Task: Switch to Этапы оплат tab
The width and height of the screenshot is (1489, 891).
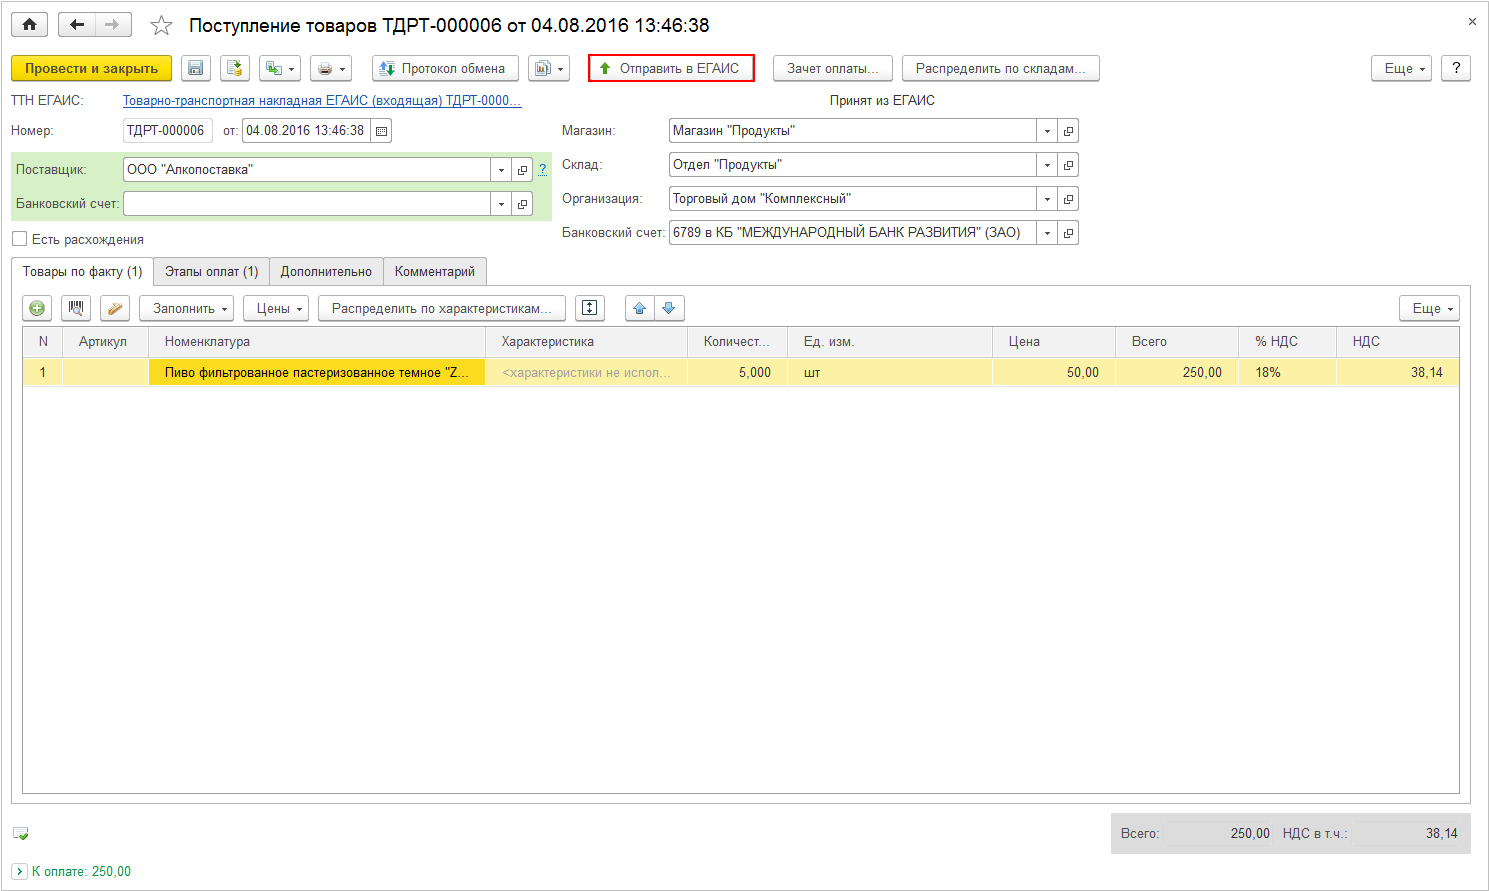Action: (x=211, y=272)
